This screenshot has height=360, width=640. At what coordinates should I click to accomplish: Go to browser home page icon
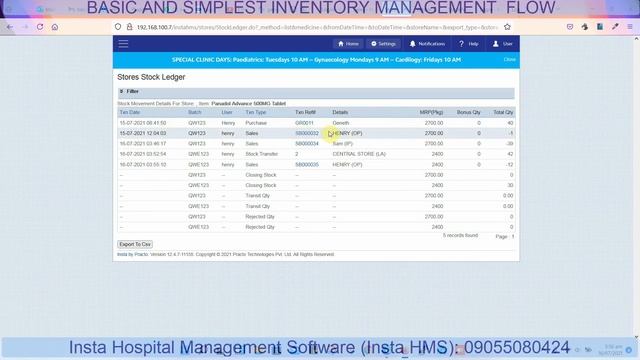pyautogui.click(x=55, y=27)
